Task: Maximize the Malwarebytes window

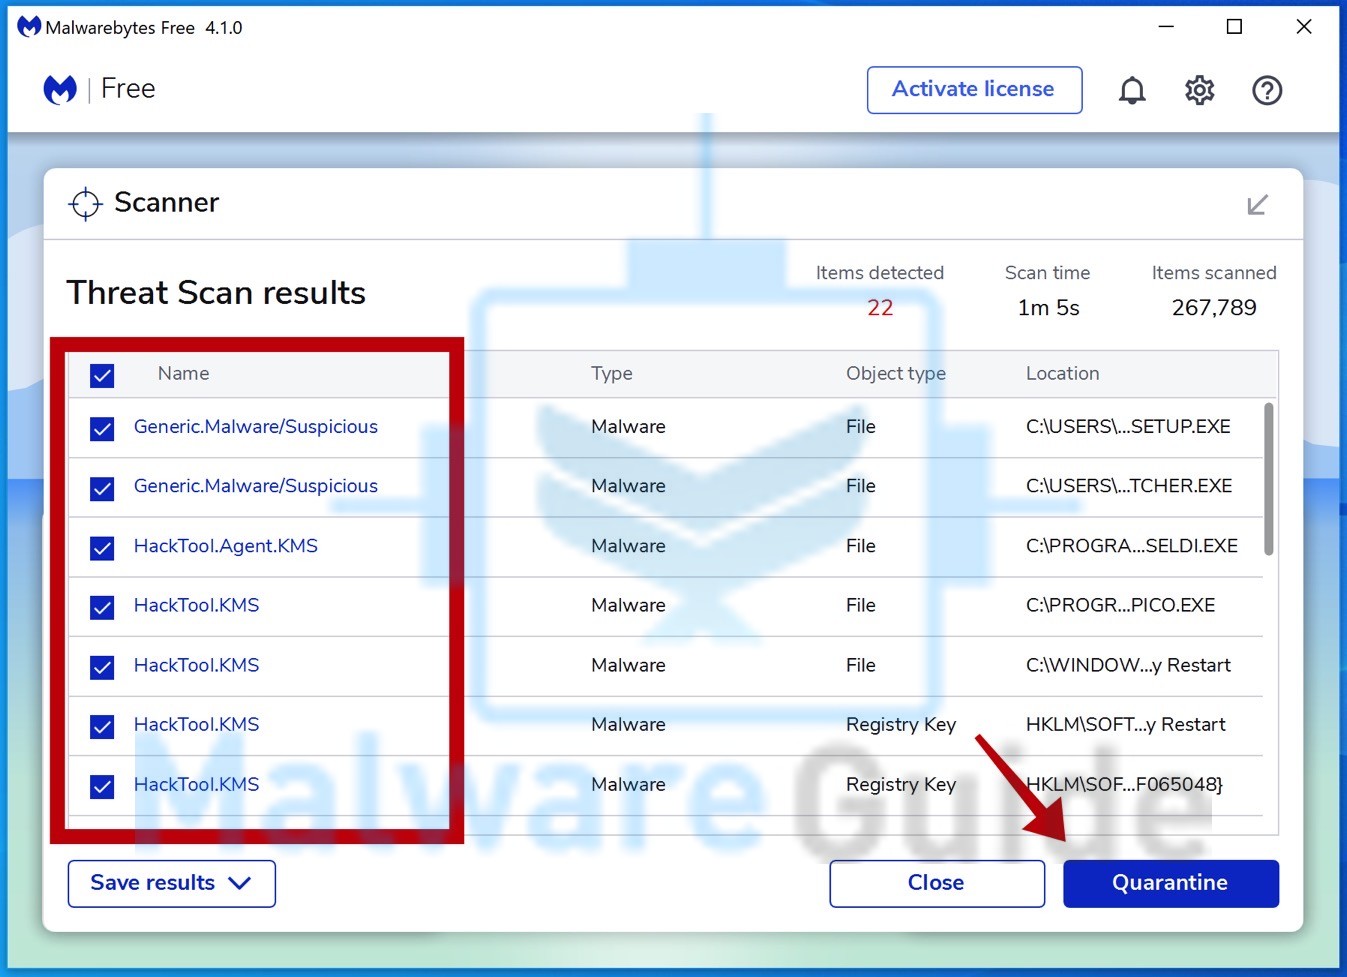Action: pos(1235,27)
